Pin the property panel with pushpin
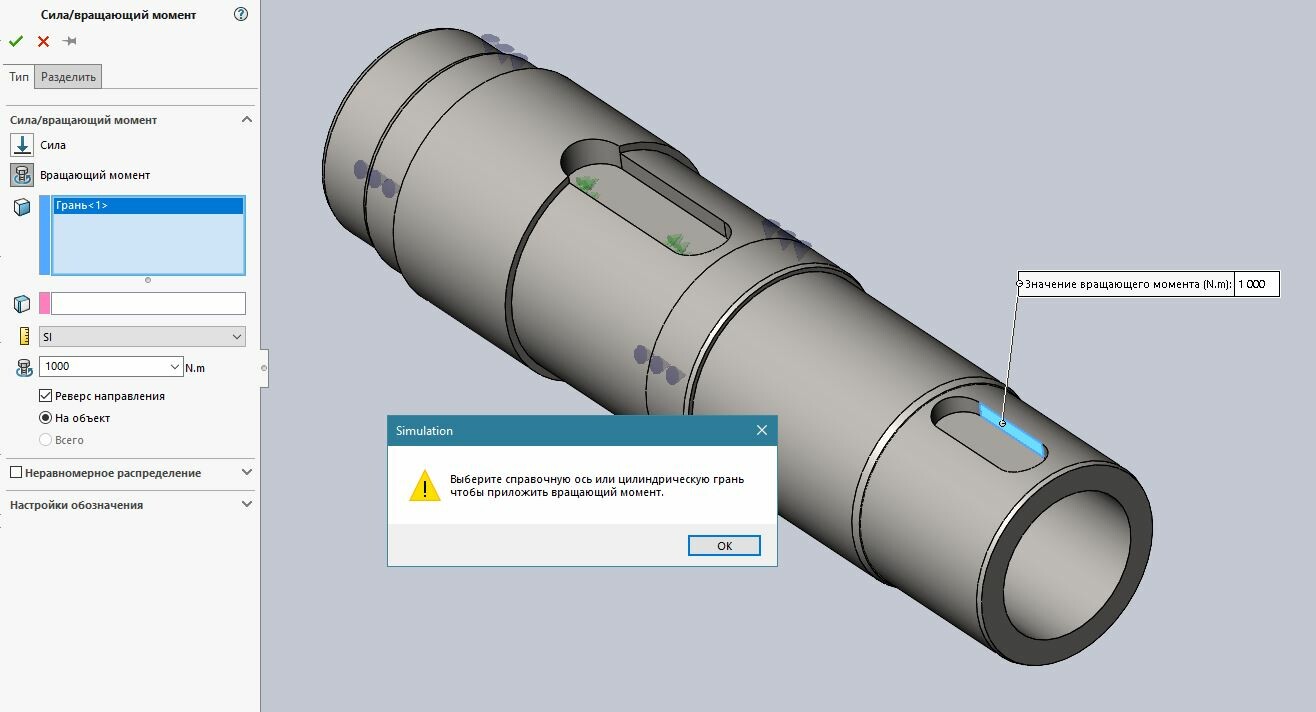1316x712 pixels. (69, 41)
